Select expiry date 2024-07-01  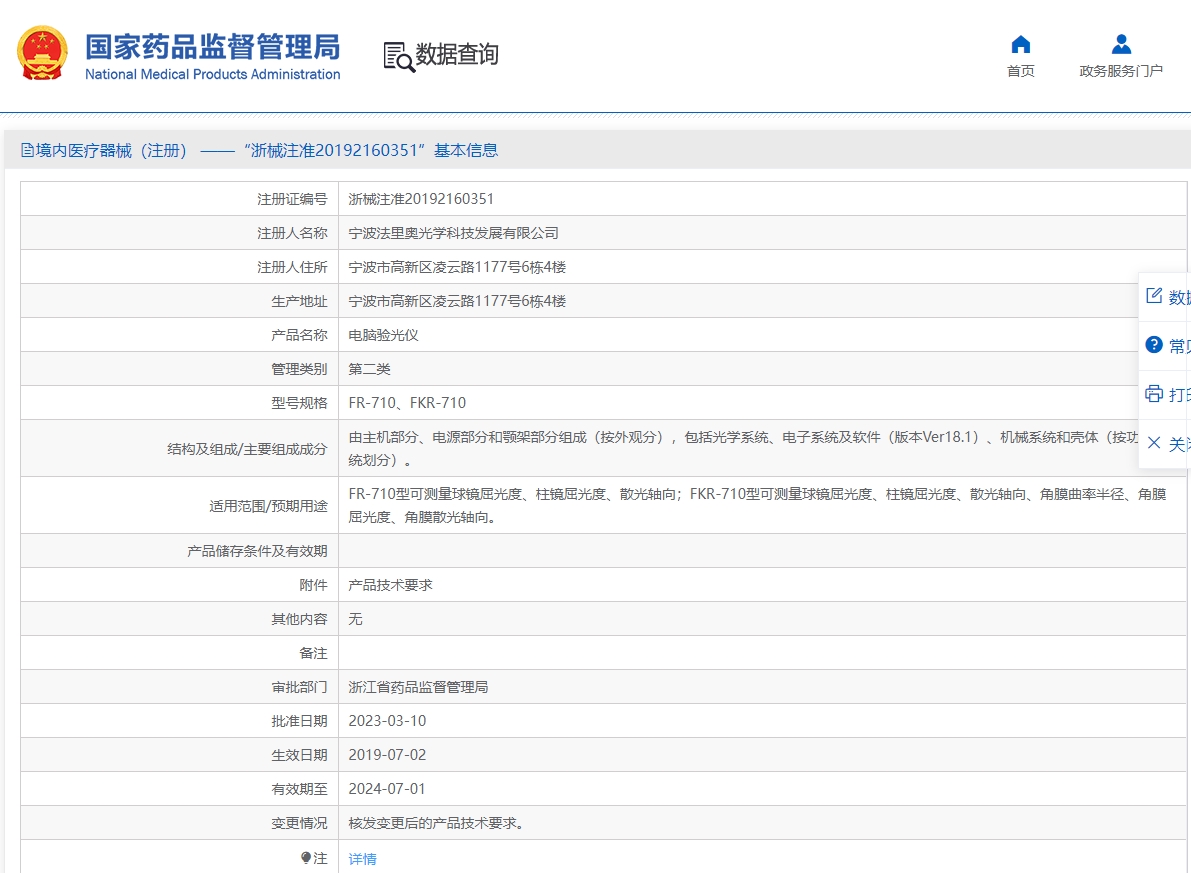click(387, 789)
